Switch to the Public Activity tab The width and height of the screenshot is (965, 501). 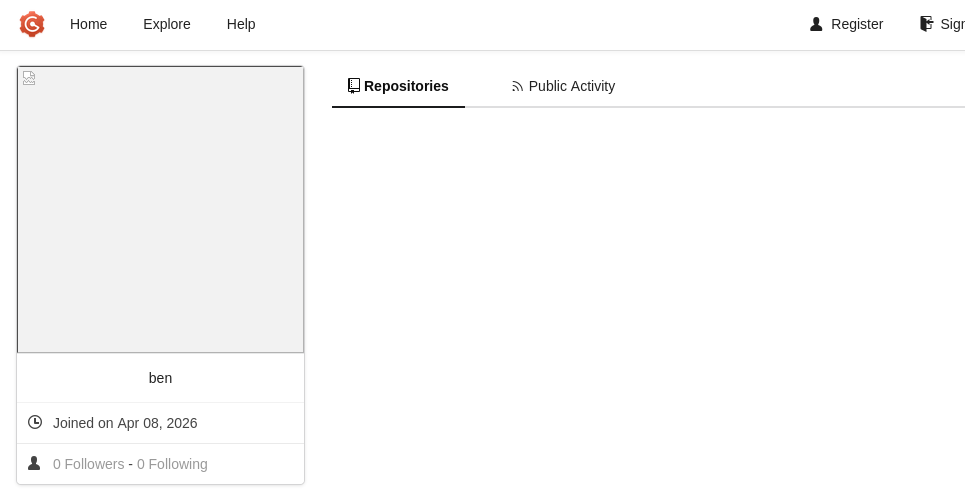coord(563,86)
